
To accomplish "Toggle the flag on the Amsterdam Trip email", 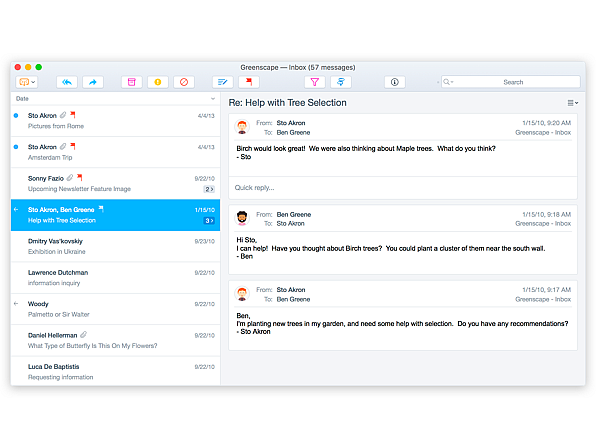I will click(x=73, y=146).
